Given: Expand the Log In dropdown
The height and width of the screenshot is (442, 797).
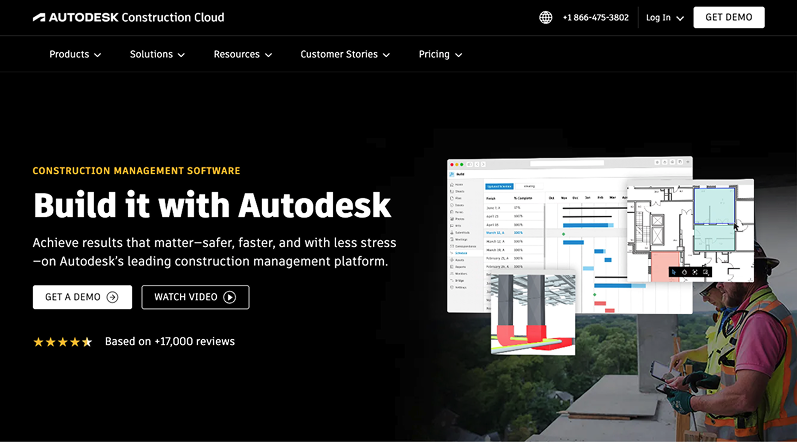Looking at the screenshot, I should (x=665, y=17).
